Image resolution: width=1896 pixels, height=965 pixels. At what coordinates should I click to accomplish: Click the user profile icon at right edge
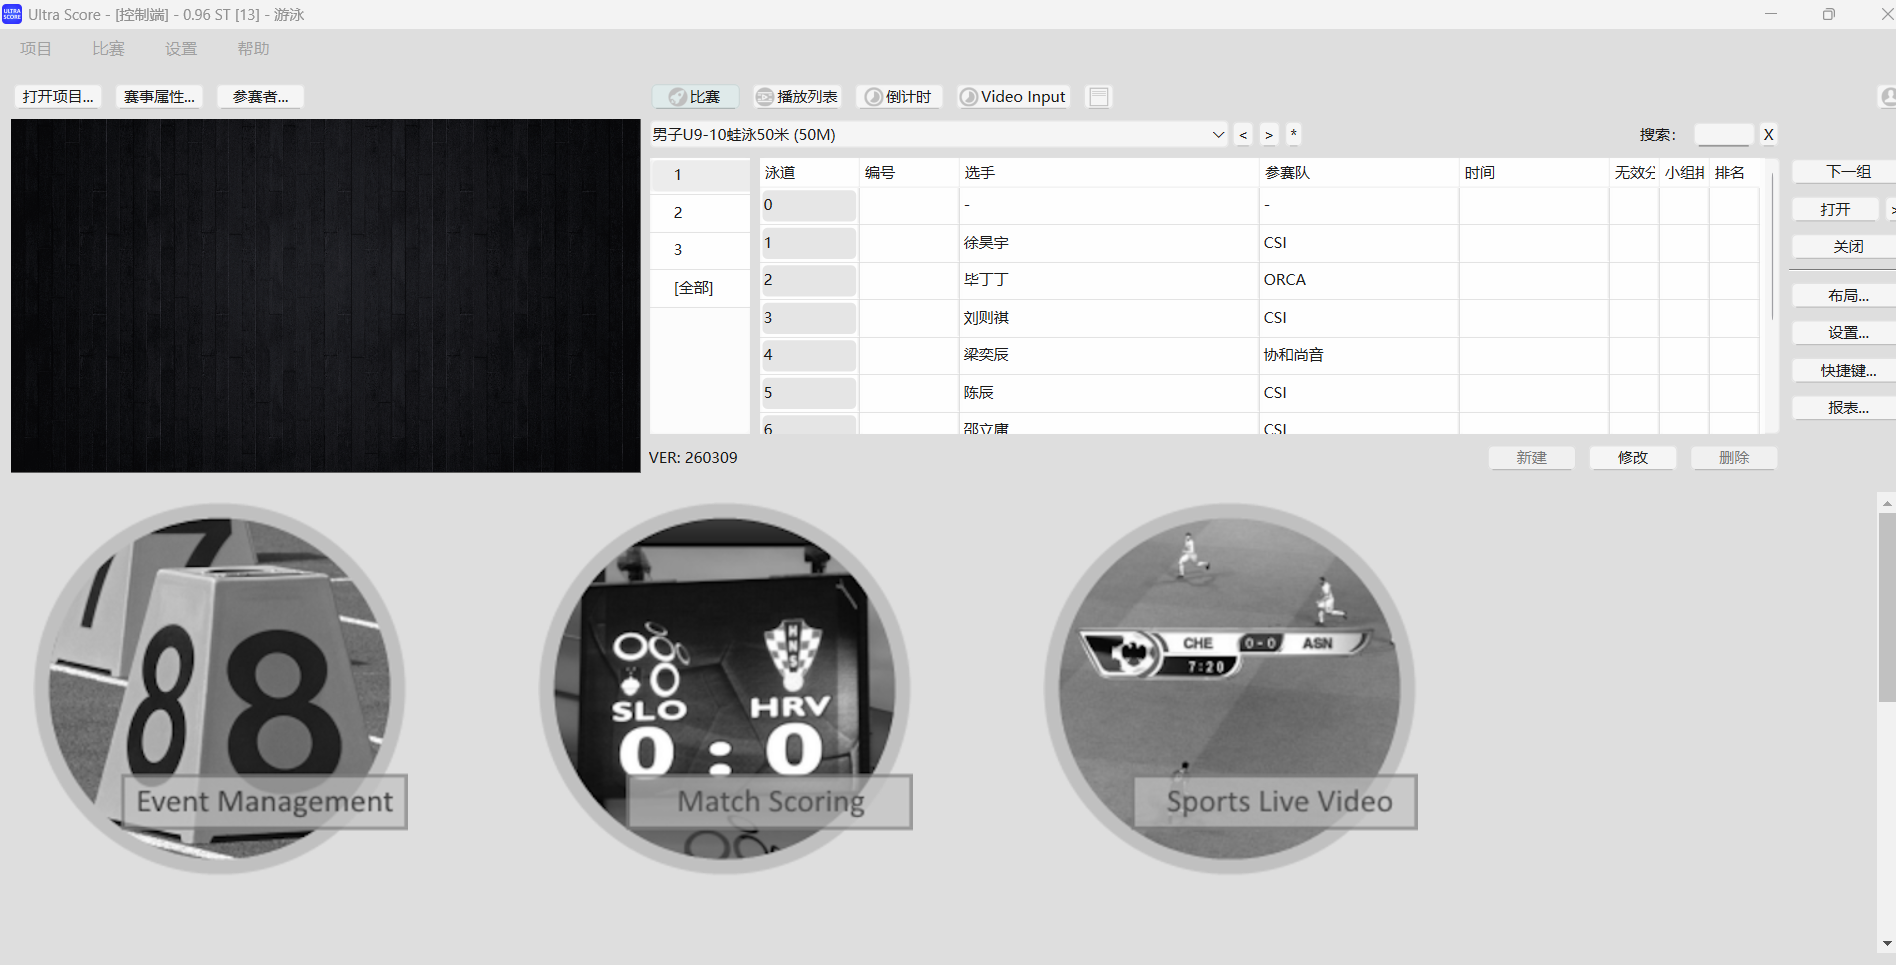(x=1887, y=97)
